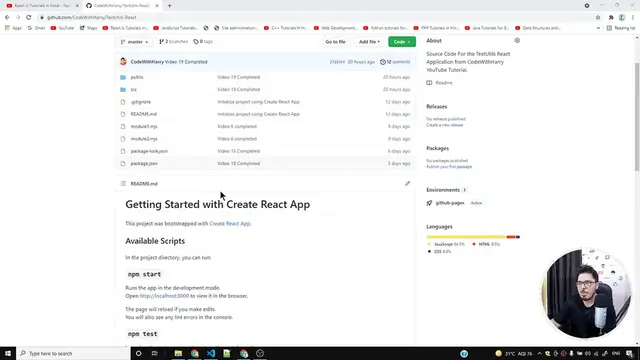640x360 pixels.
Task: Open the src folder
Action: 133,89
